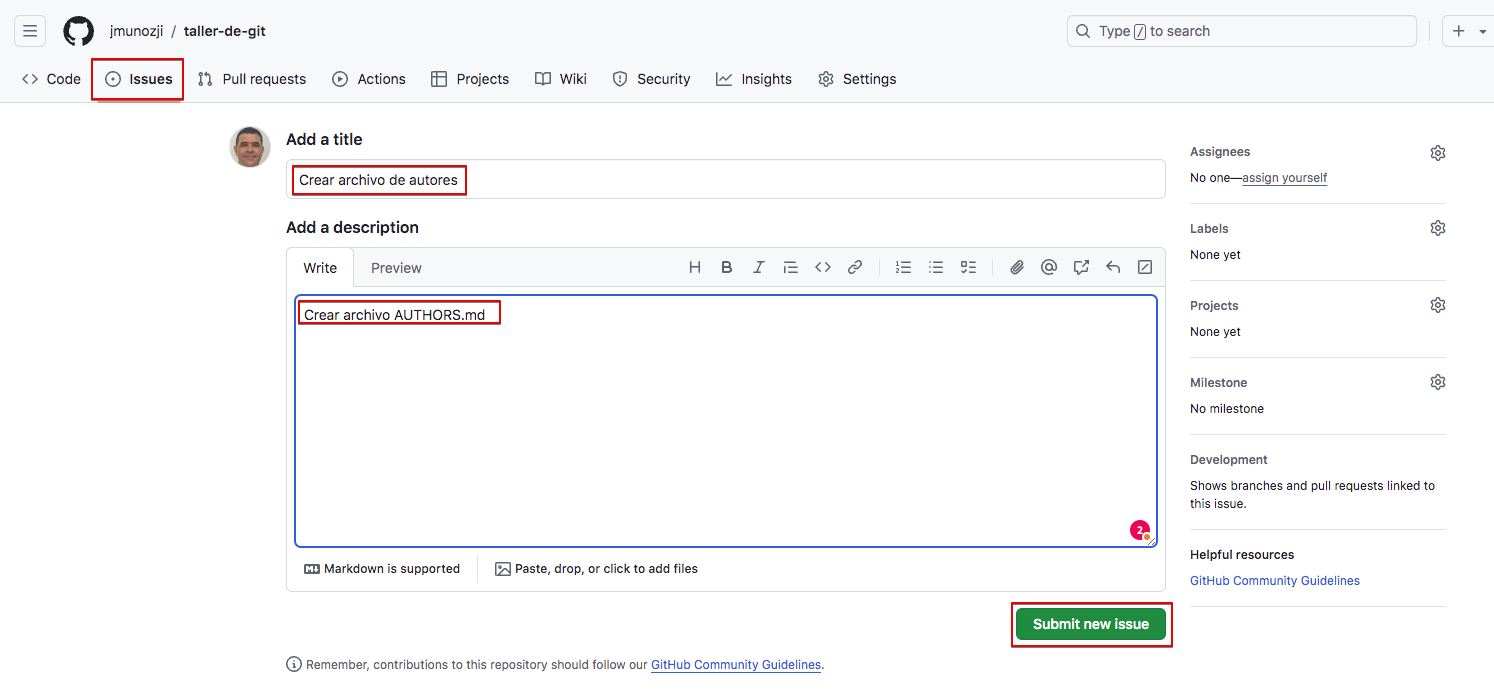
Task: Add a link using the chain icon
Action: (x=855, y=267)
